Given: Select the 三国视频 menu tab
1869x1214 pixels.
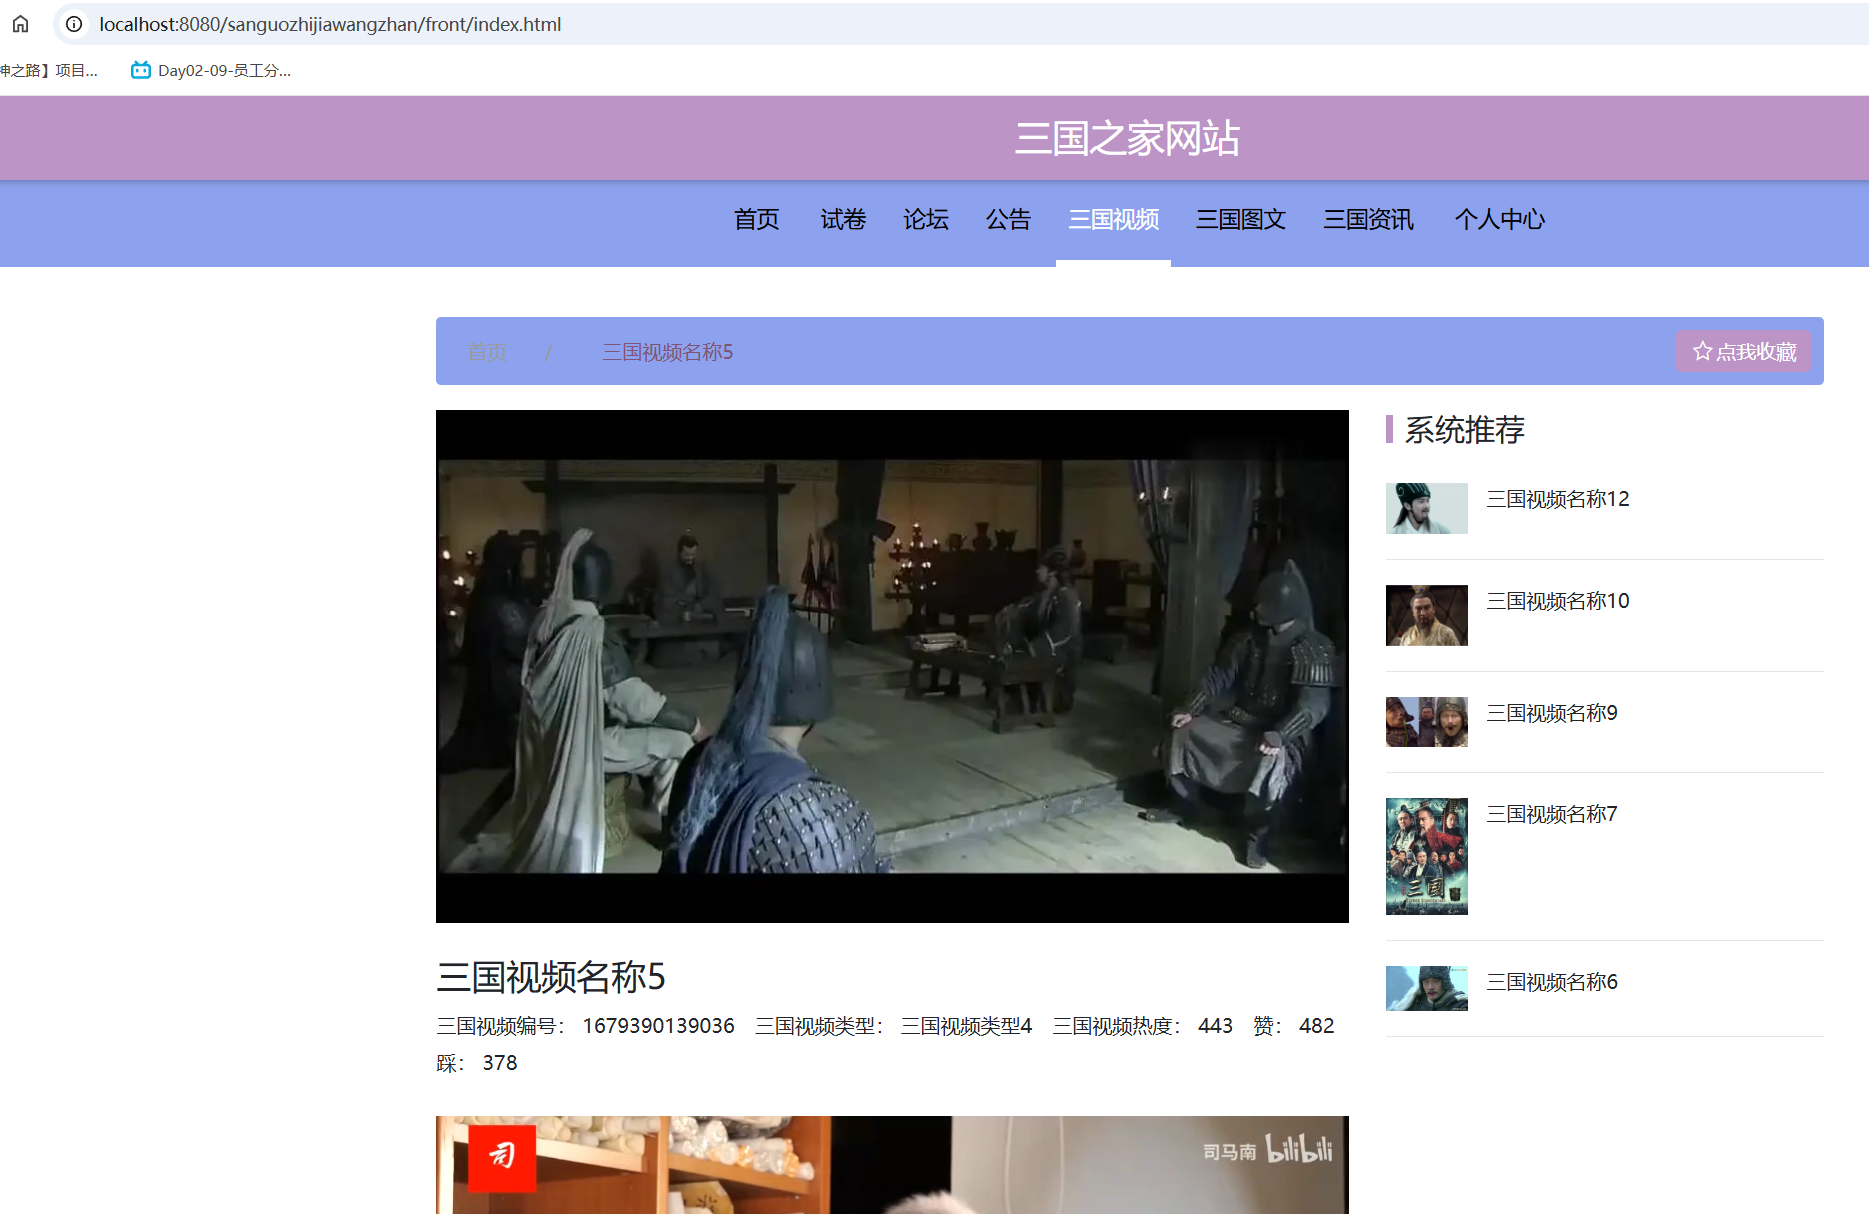Looking at the screenshot, I should point(1114,219).
